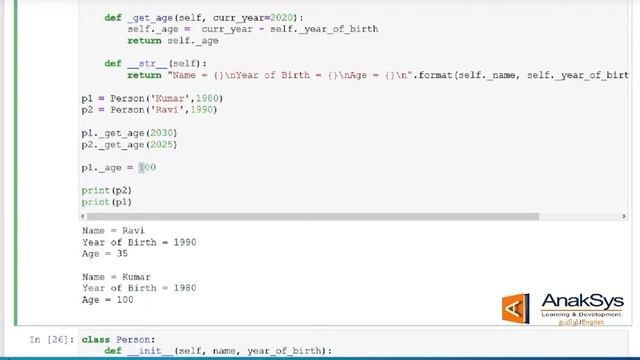
Task: Click output text 'Age = 35'
Action: (x=105, y=253)
